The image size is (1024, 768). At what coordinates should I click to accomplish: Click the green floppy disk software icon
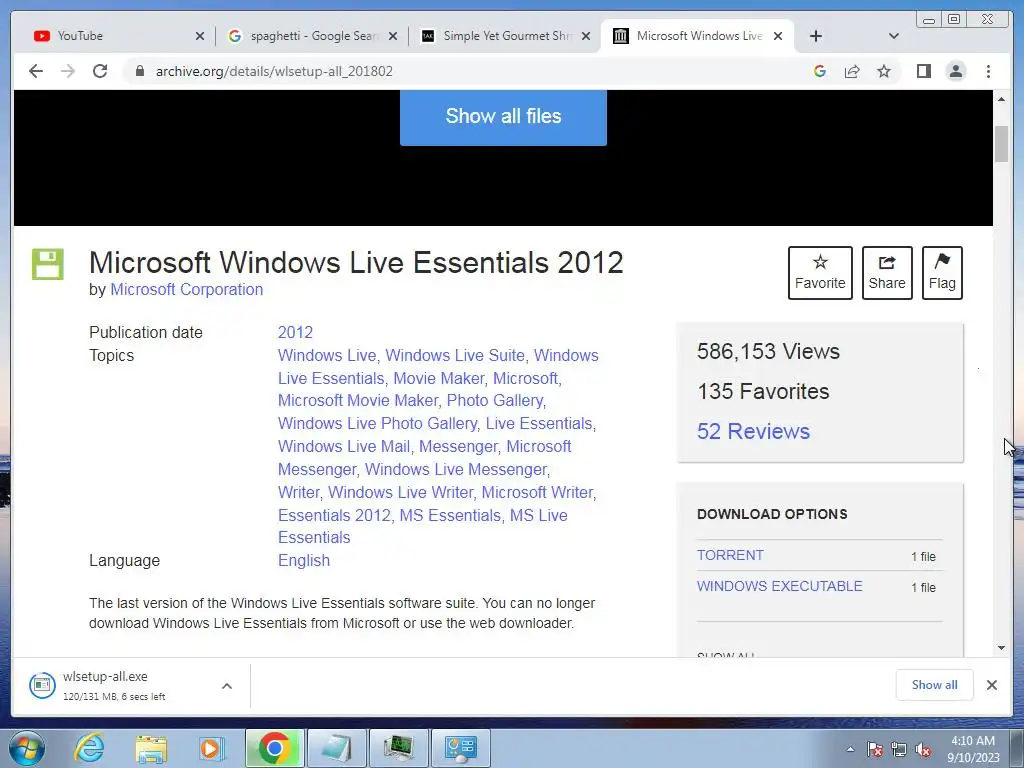pos(48,264)
